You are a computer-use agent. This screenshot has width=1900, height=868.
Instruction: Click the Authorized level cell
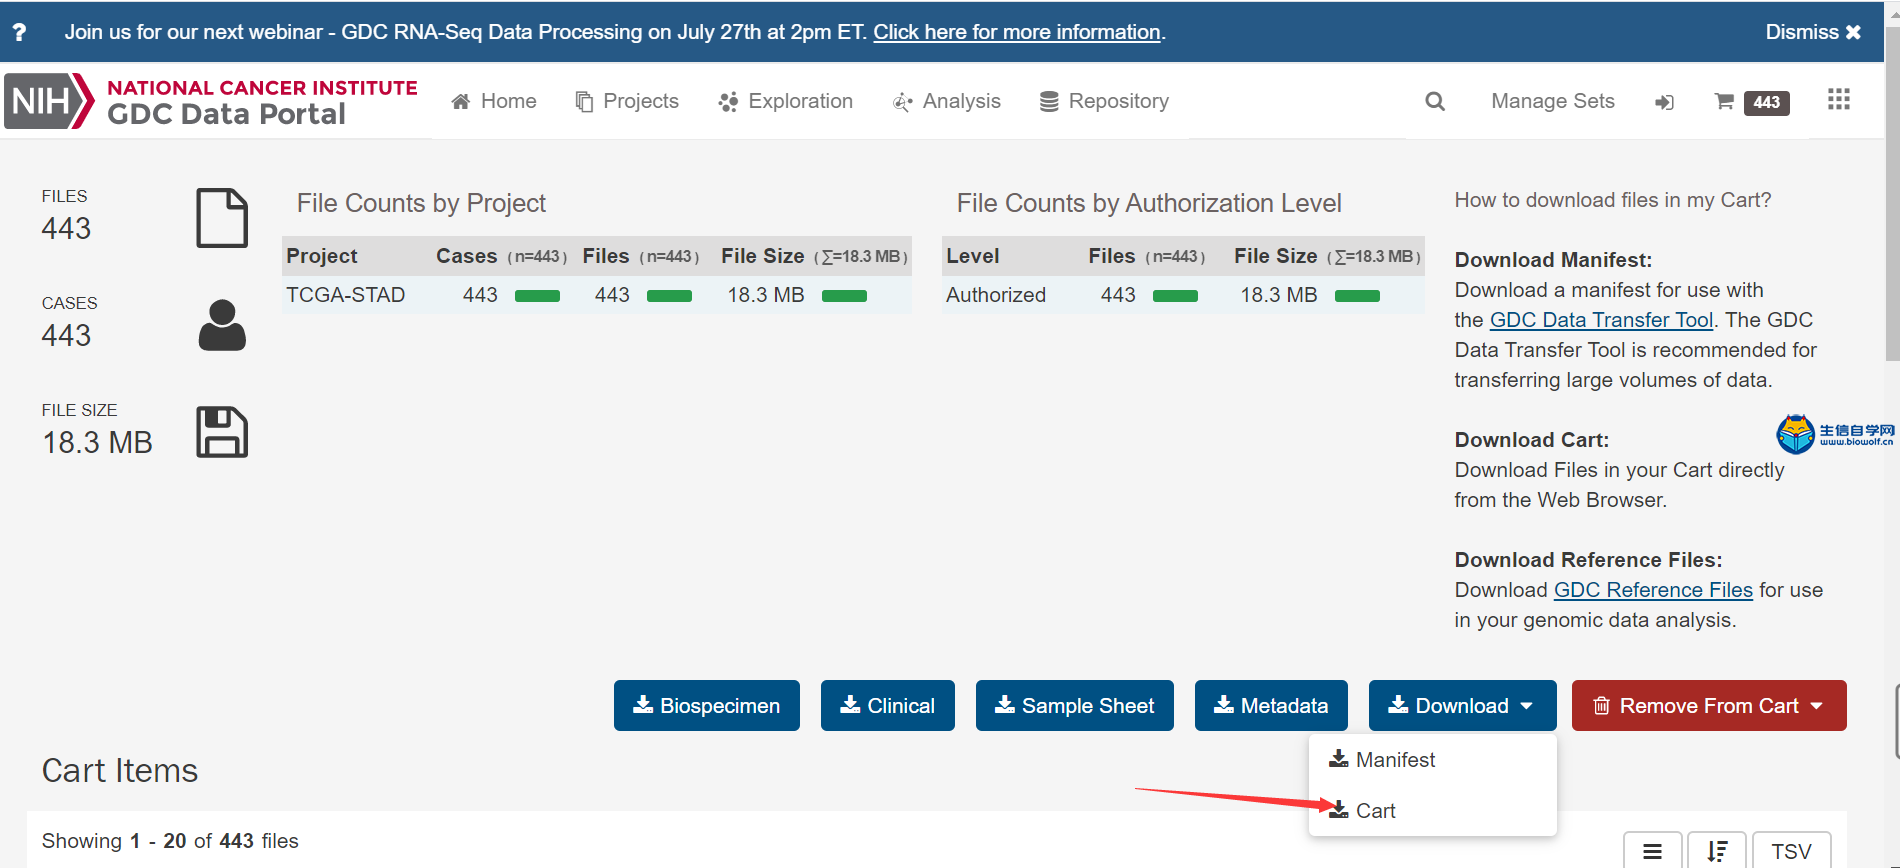pos(996,295)
